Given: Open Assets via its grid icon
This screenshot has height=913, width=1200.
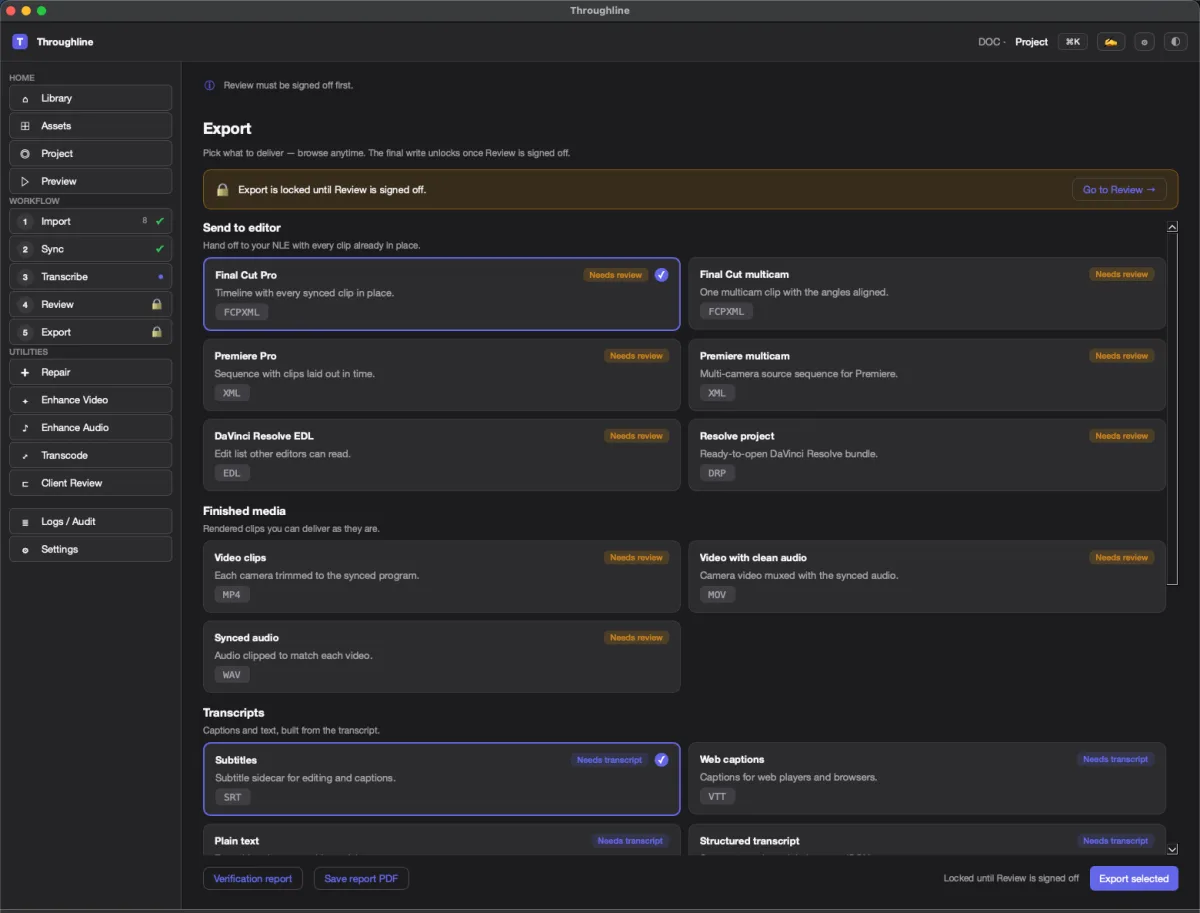Looking at the screenshot, I should point(25,126).
